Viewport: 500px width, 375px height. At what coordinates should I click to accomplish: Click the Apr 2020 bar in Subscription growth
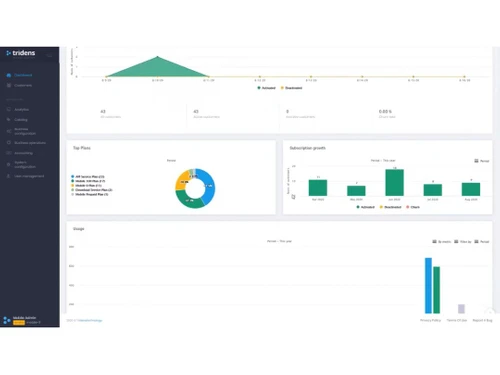(x=318, y=188)
